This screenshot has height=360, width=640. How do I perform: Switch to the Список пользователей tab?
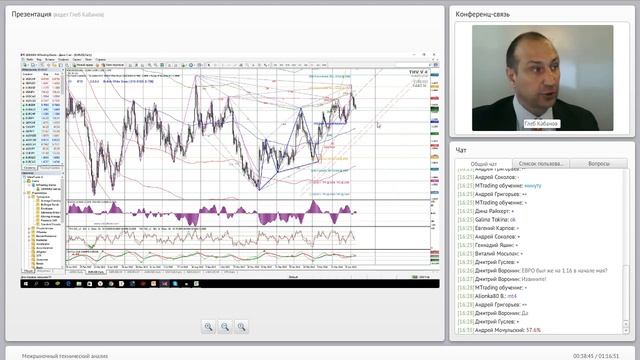pos(541,164)
